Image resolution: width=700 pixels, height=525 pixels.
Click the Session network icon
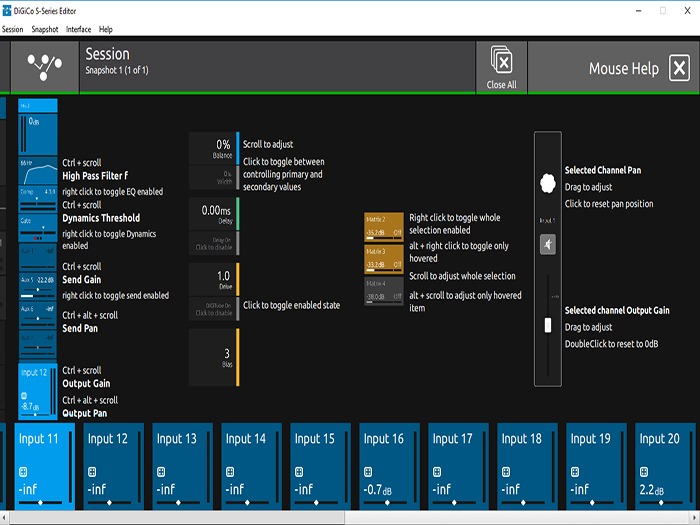click(x=44, y=67)
